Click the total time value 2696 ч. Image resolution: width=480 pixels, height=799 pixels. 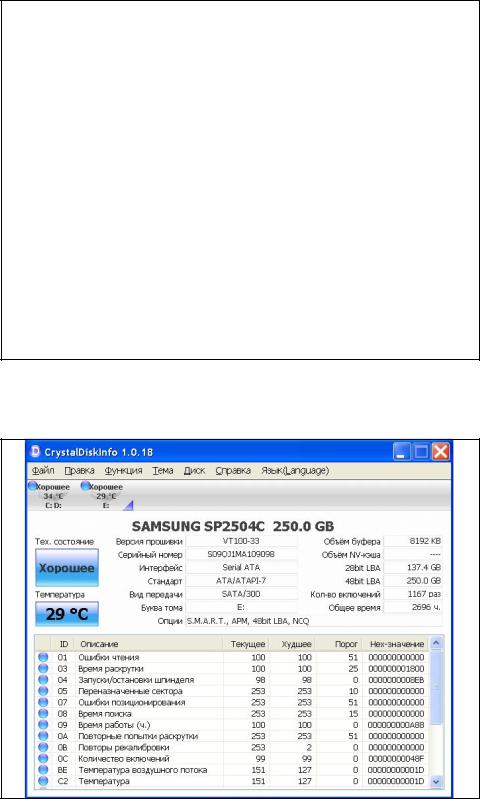click(x=413, y=607)
